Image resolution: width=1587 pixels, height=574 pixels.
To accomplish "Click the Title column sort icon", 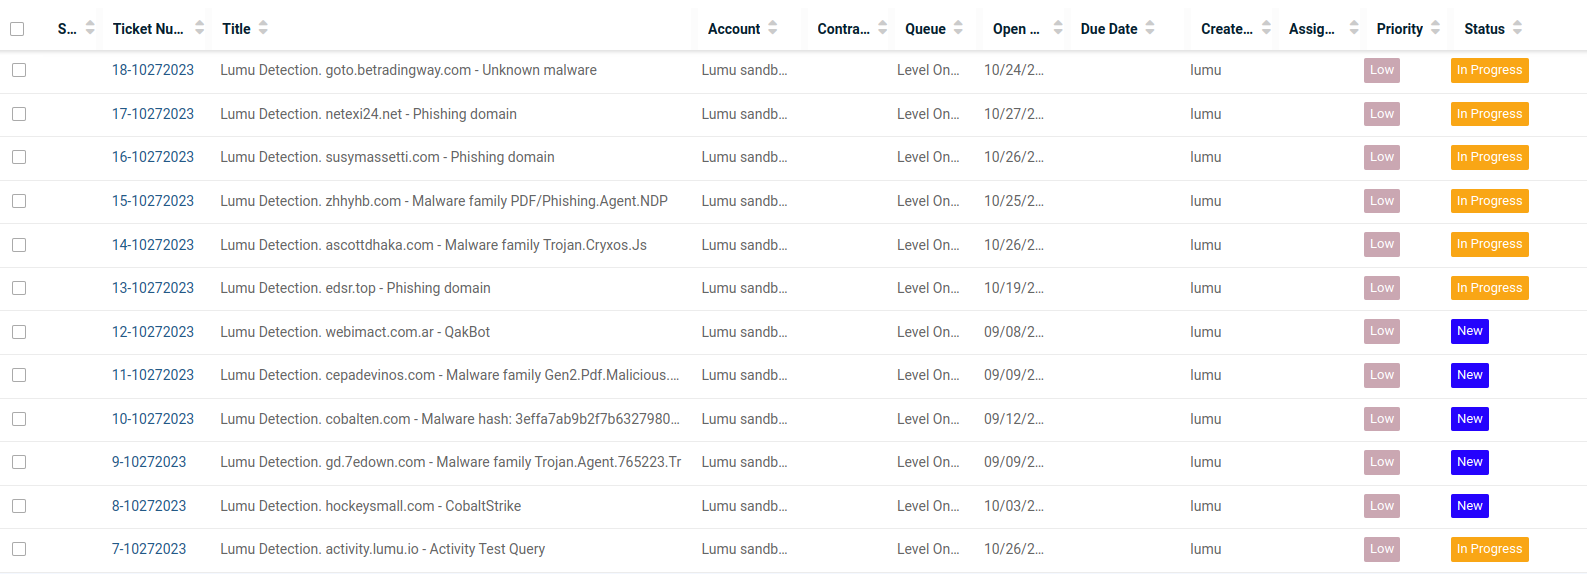I will (x=263, y=29).
